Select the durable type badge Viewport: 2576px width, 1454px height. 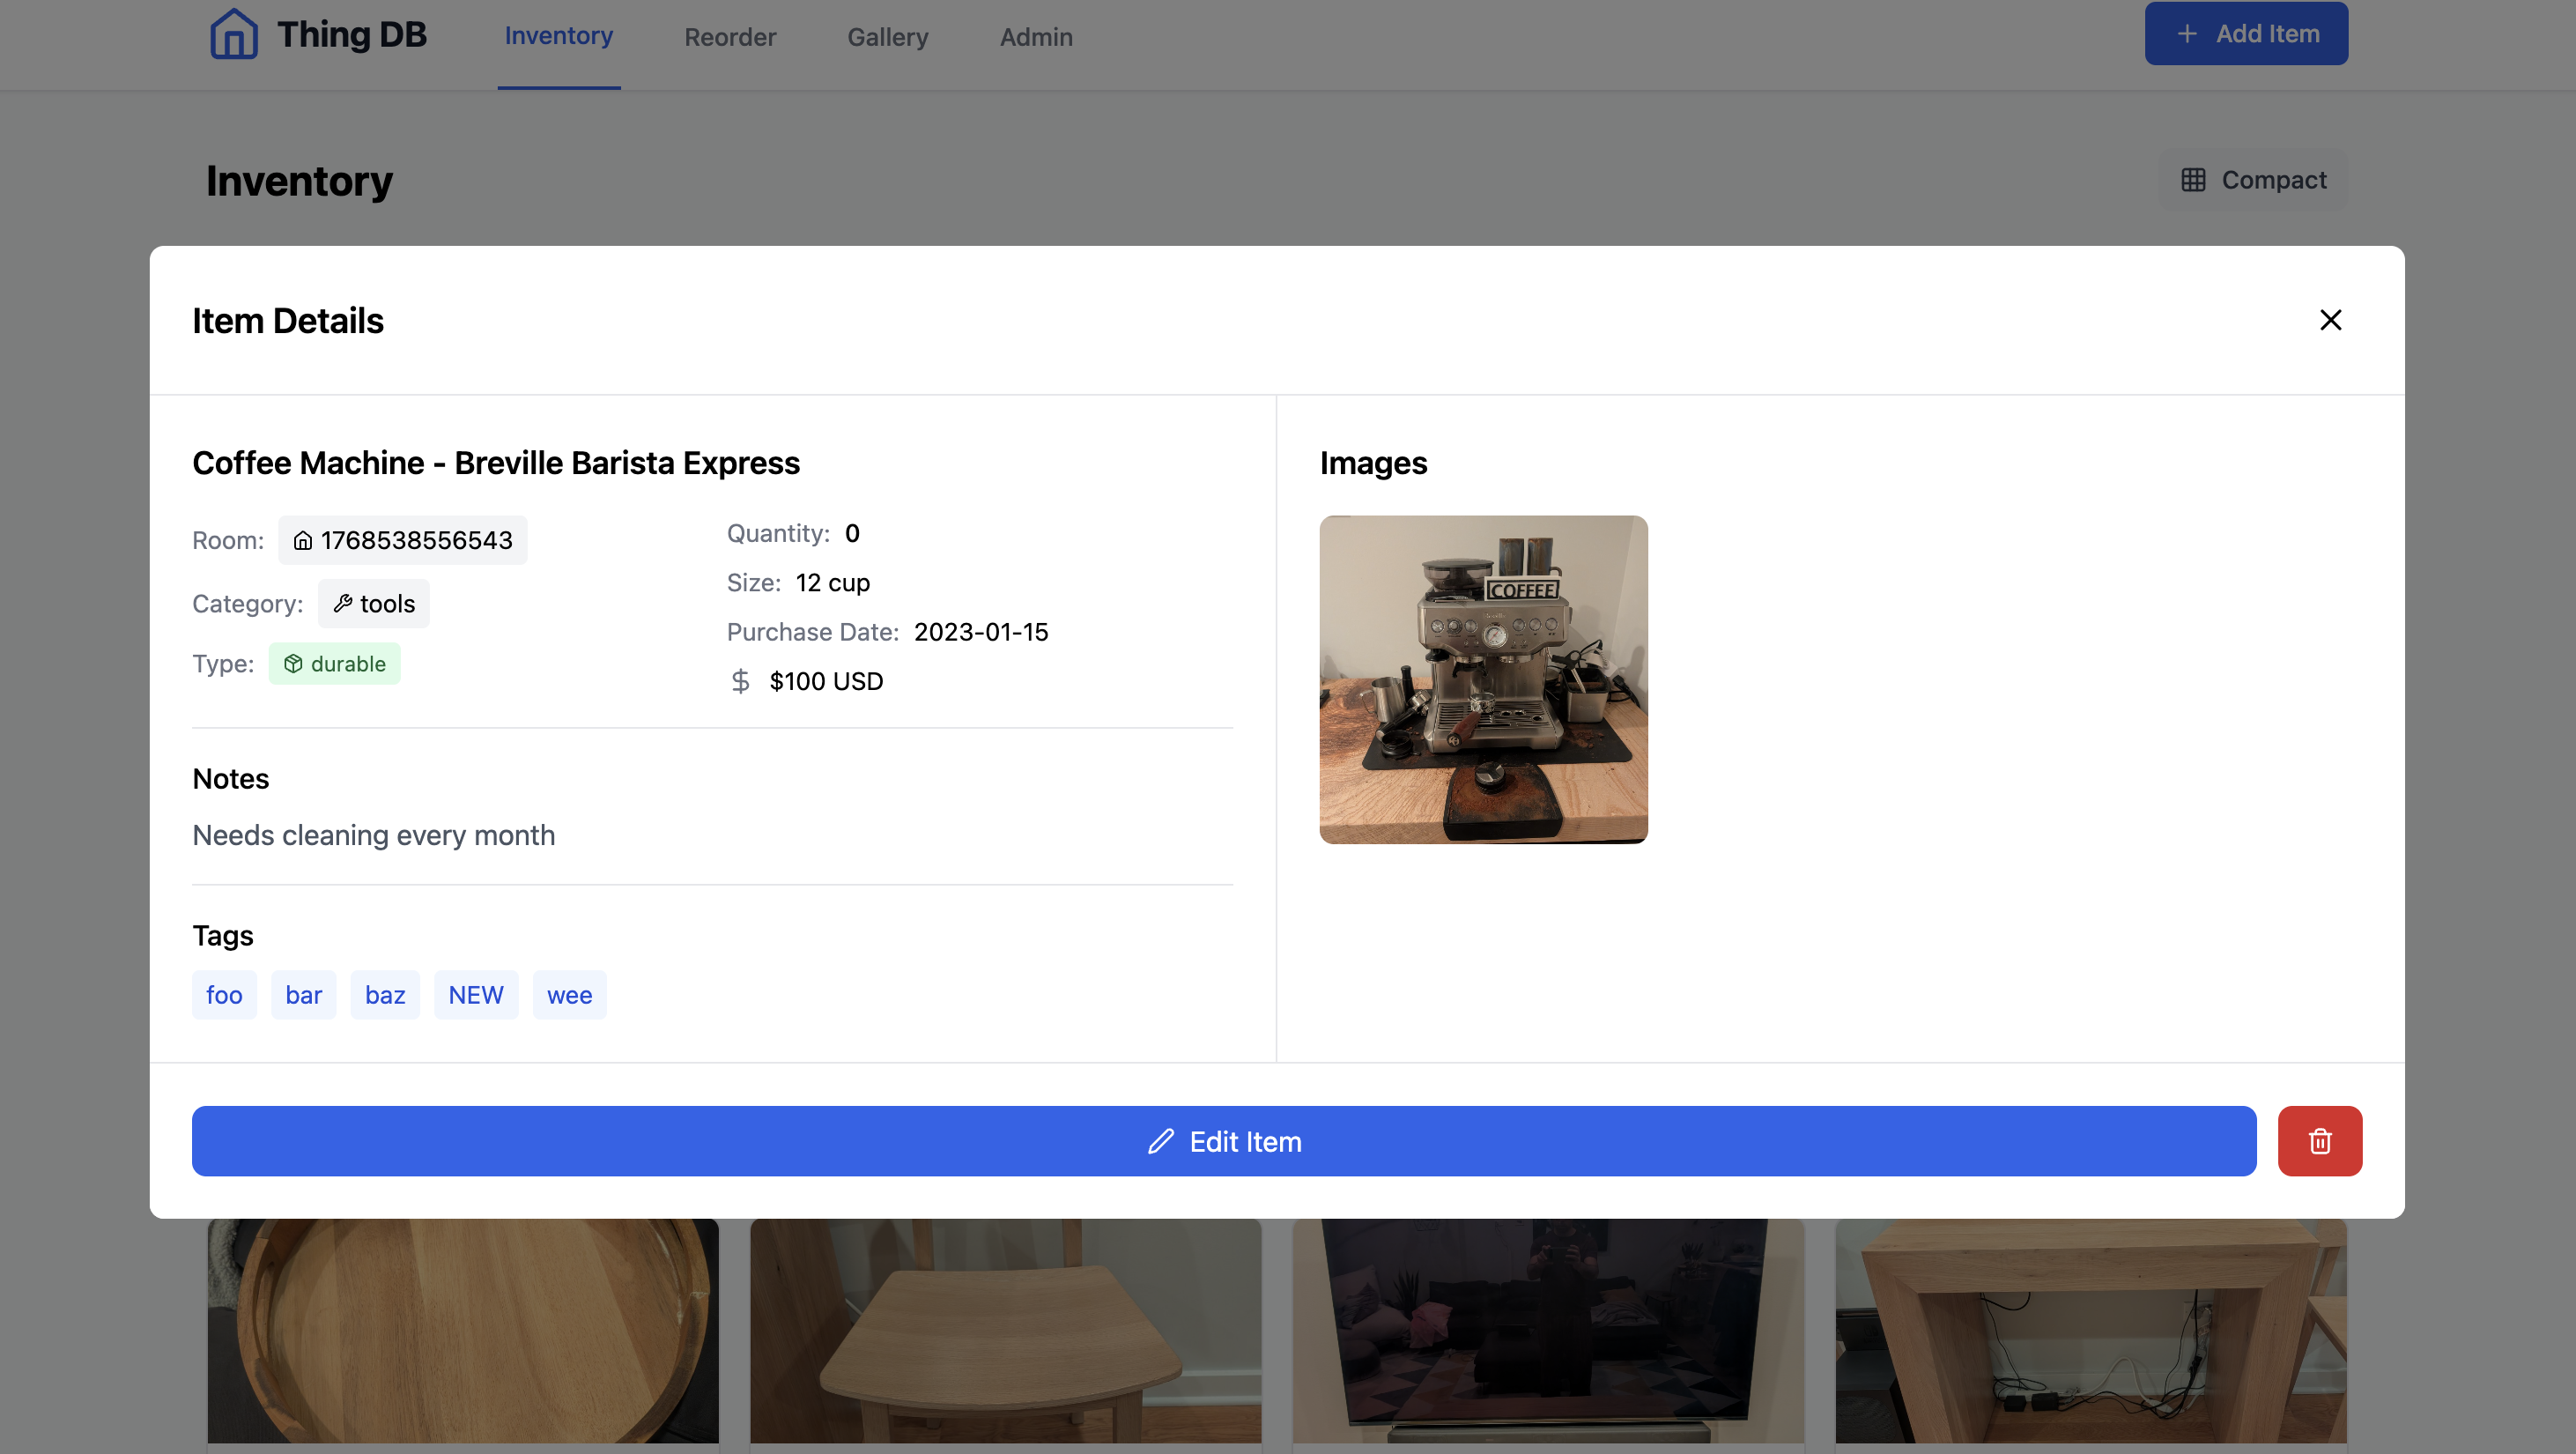click(x=335, y=664)
